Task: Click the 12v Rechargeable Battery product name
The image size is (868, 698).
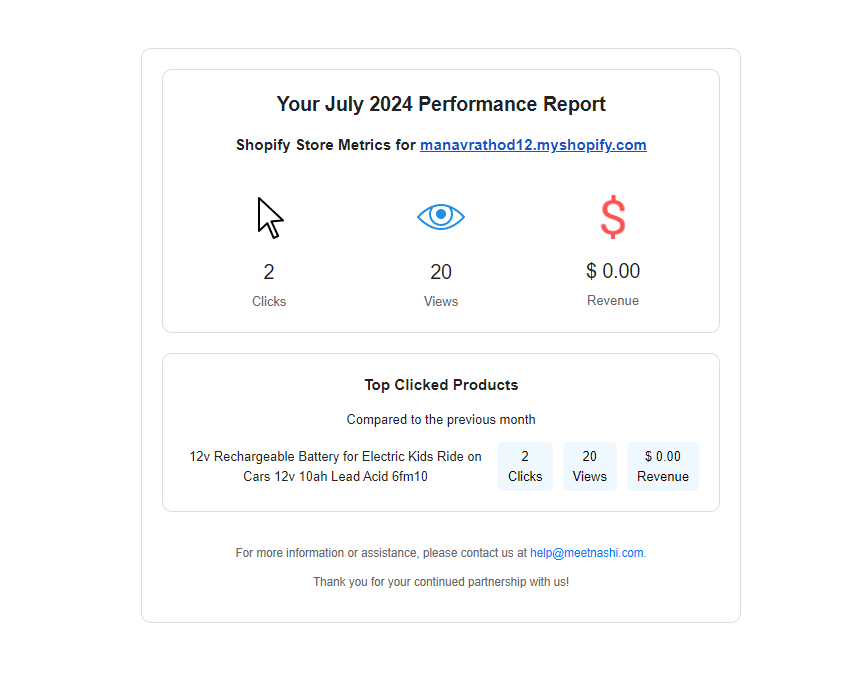Action: click(x=335, y=467)
